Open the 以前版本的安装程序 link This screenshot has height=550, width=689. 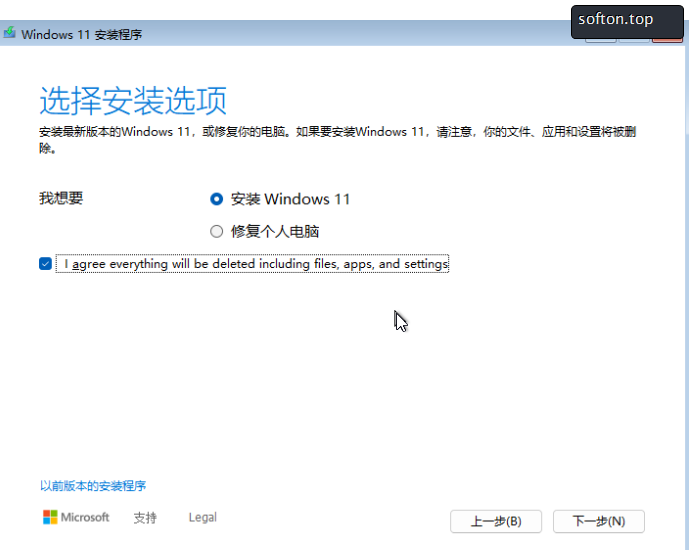[93, 486]
